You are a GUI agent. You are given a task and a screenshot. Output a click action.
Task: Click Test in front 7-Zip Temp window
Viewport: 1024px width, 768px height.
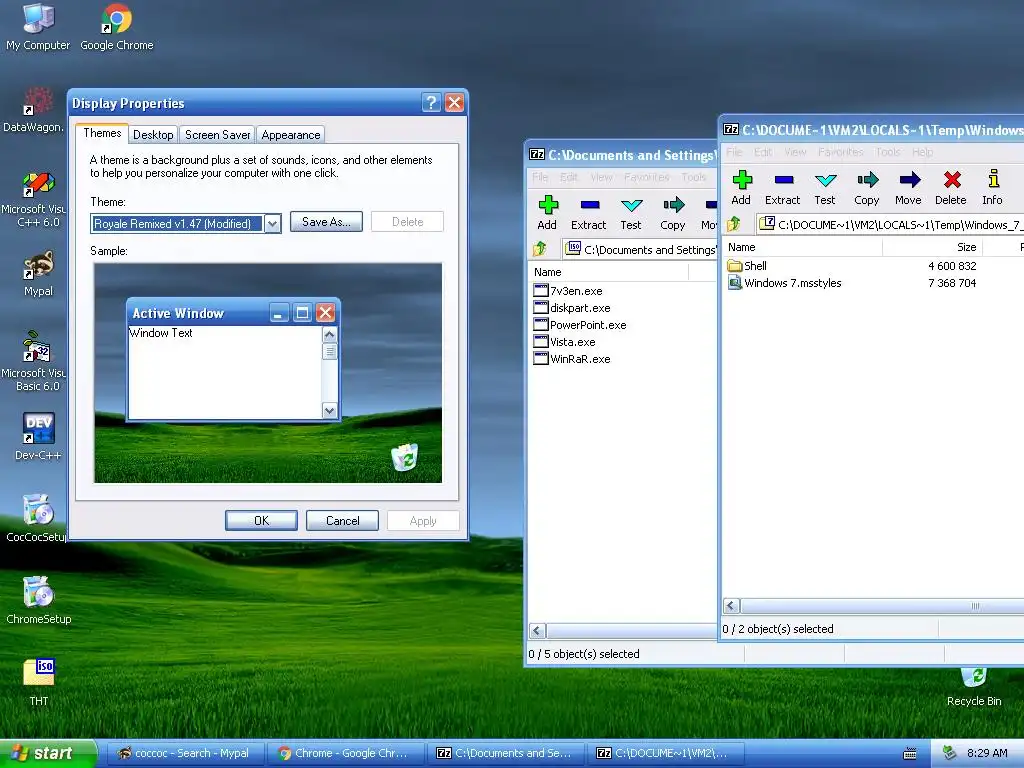[x=825, y=188]
